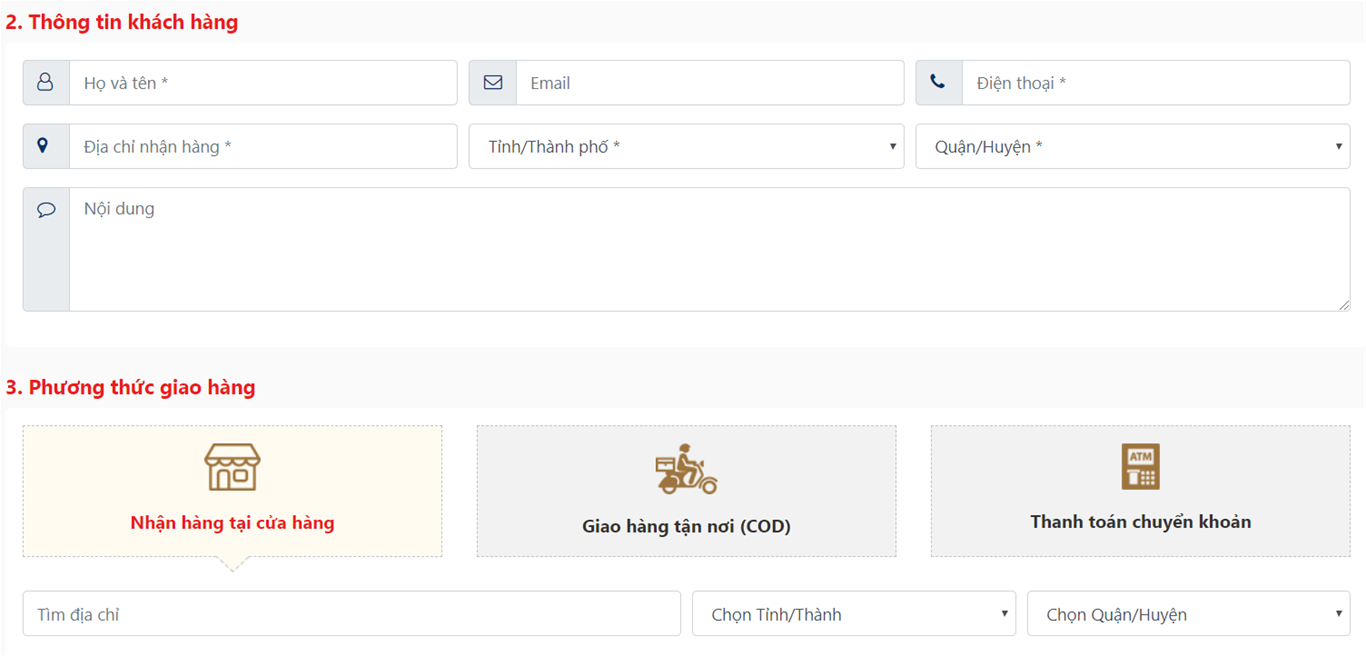Click into the Email input field

tap(709, 83)
